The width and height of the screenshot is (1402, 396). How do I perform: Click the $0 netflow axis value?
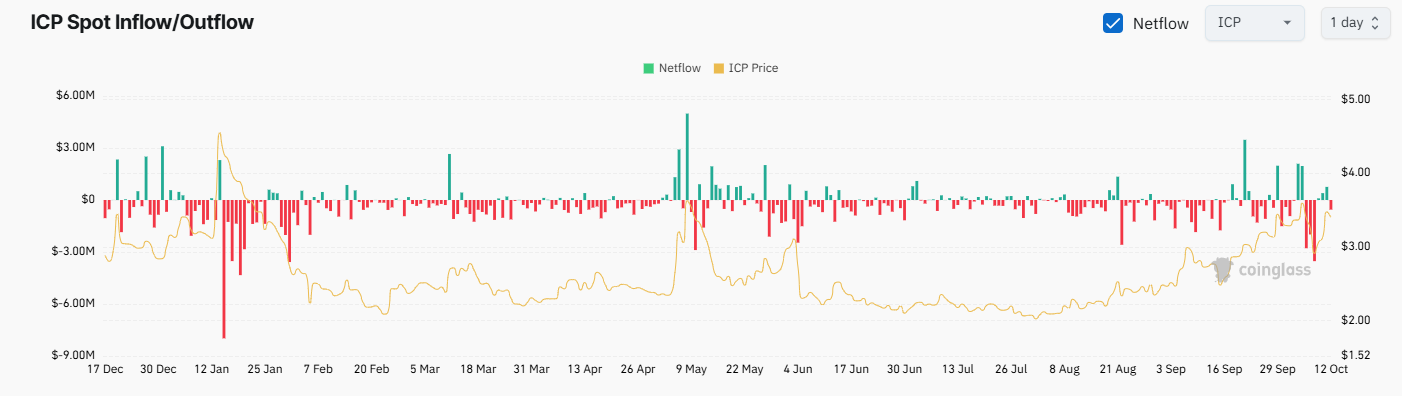pyautogui.click(x=88, y=199)
